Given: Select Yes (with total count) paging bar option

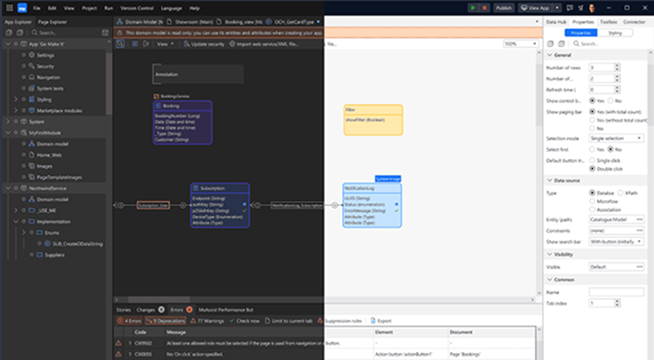Looking at the screenshot, I should pyautogui.click(x=592, y=112).
